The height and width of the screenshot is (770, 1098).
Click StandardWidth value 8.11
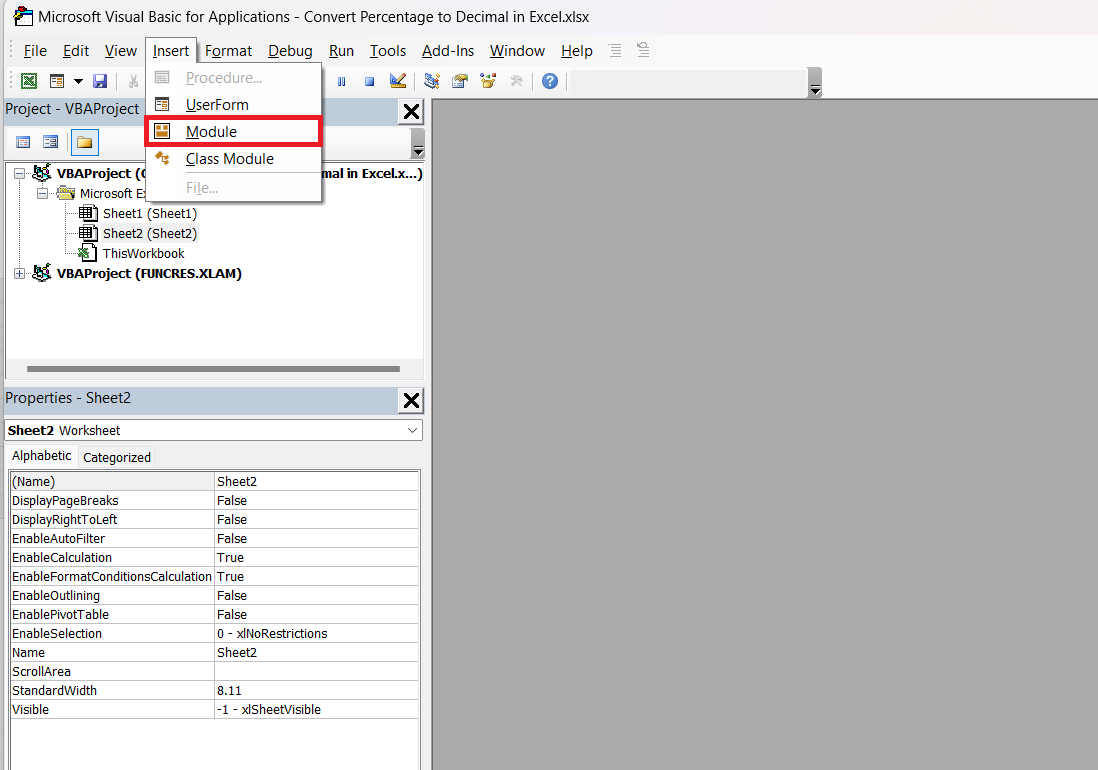click(317, 690)
